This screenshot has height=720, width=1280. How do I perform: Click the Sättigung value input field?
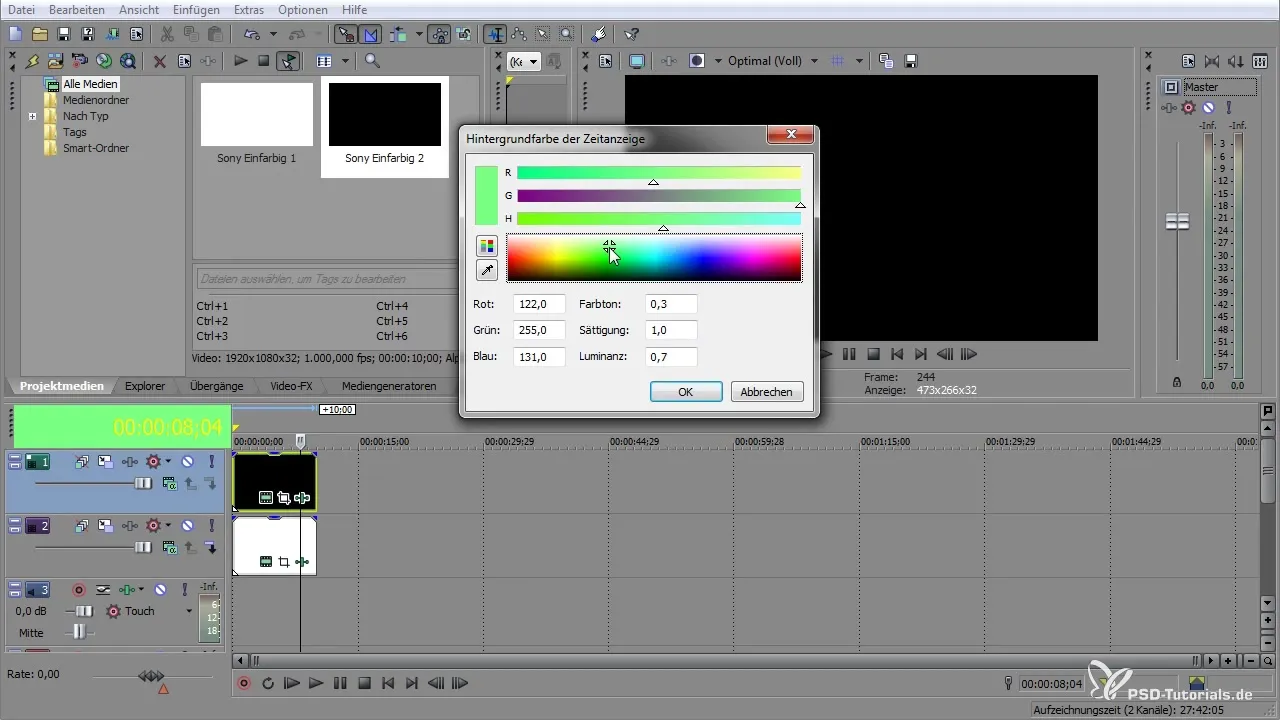coord(671,330)
